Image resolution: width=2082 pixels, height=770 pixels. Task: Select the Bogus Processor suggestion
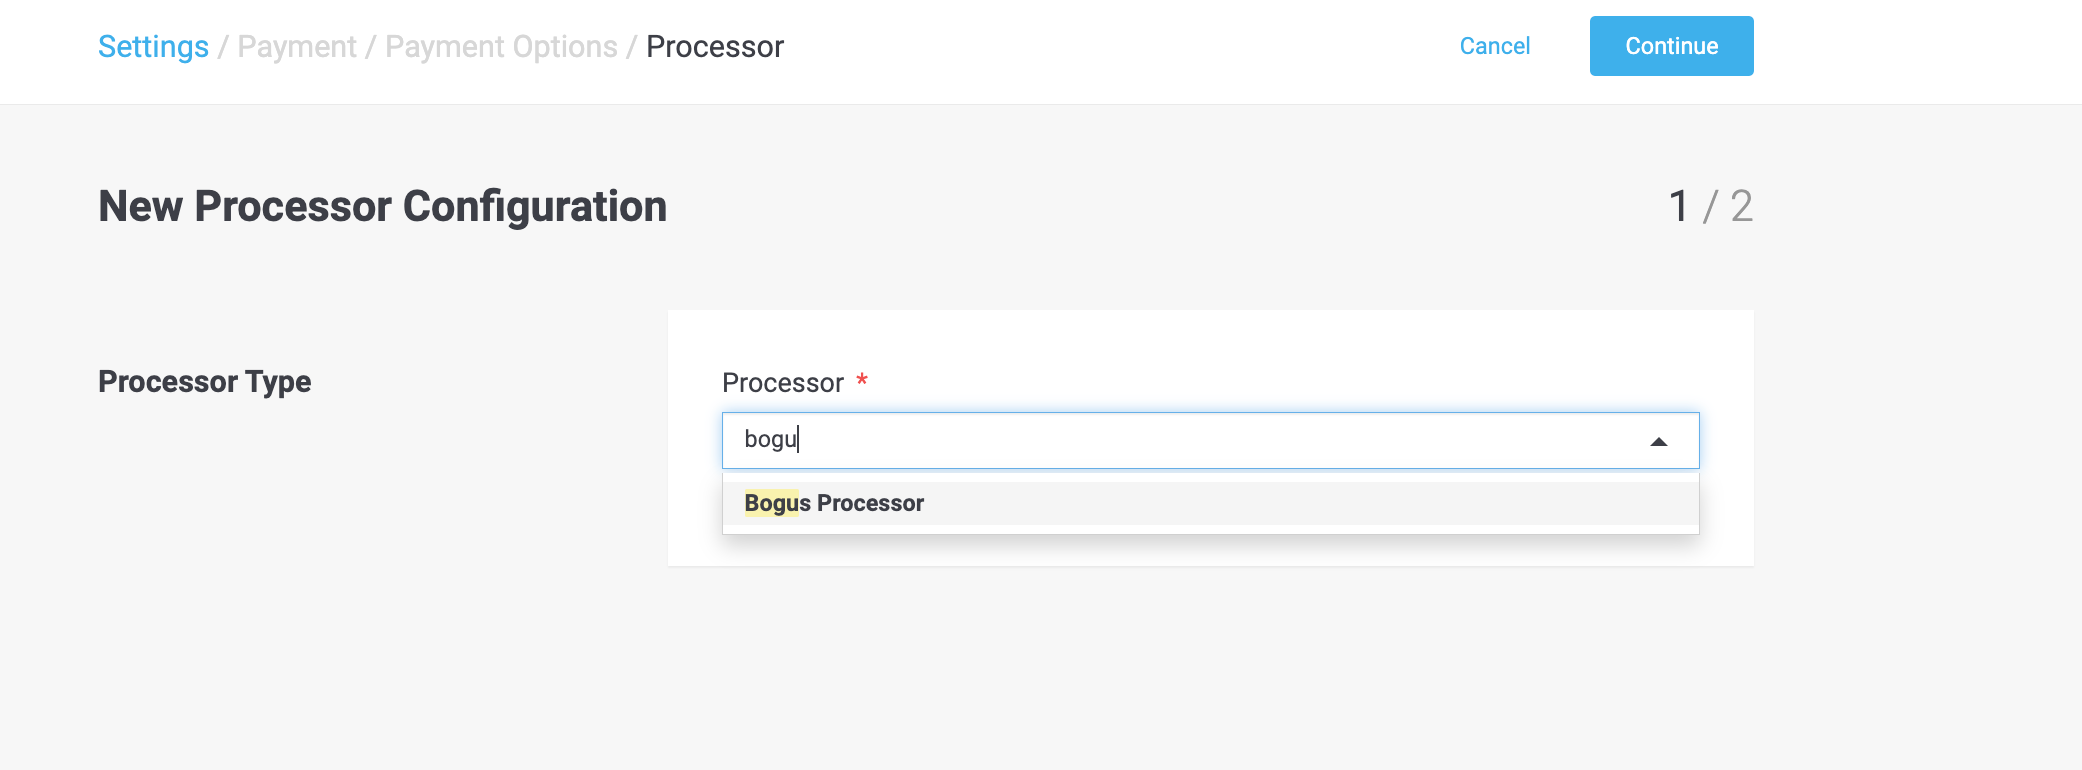pyautogui.click(x=835, y=503)
